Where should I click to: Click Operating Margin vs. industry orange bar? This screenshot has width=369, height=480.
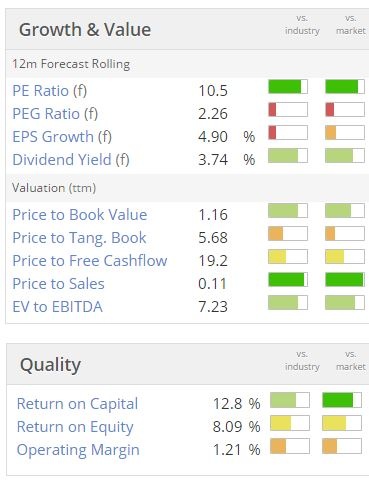tap(290, 446)
